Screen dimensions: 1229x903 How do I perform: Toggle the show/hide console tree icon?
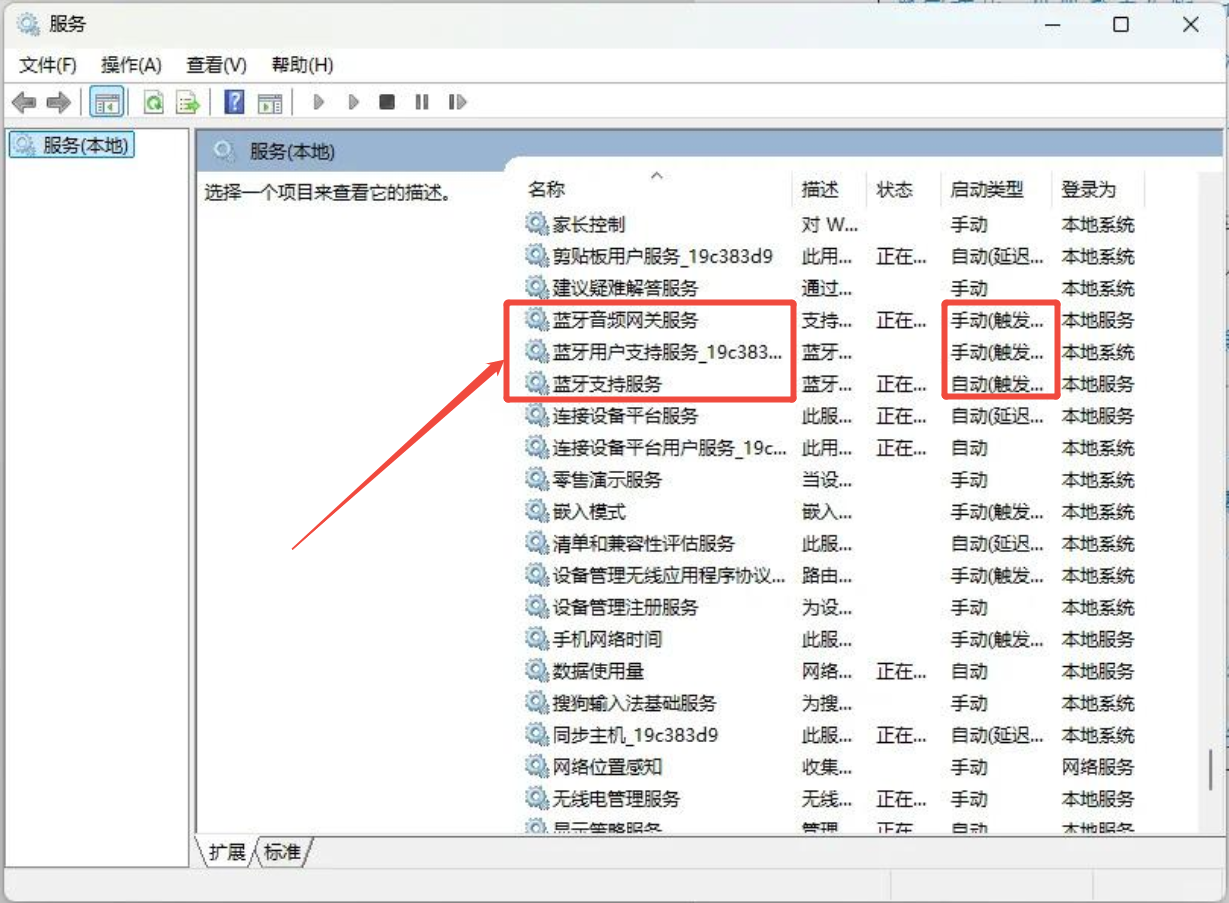pos(106,102)
